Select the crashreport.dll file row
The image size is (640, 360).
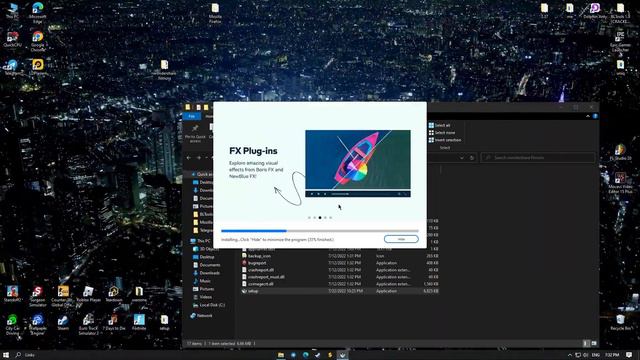tap(340, 270)
